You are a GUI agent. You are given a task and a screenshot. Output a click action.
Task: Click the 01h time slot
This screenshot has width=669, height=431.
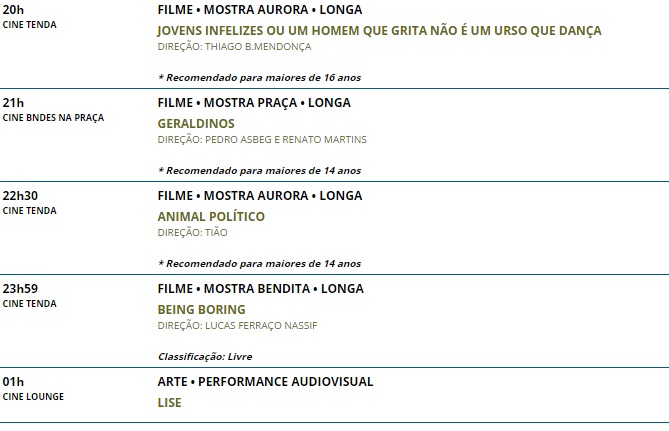coord(14,381)
